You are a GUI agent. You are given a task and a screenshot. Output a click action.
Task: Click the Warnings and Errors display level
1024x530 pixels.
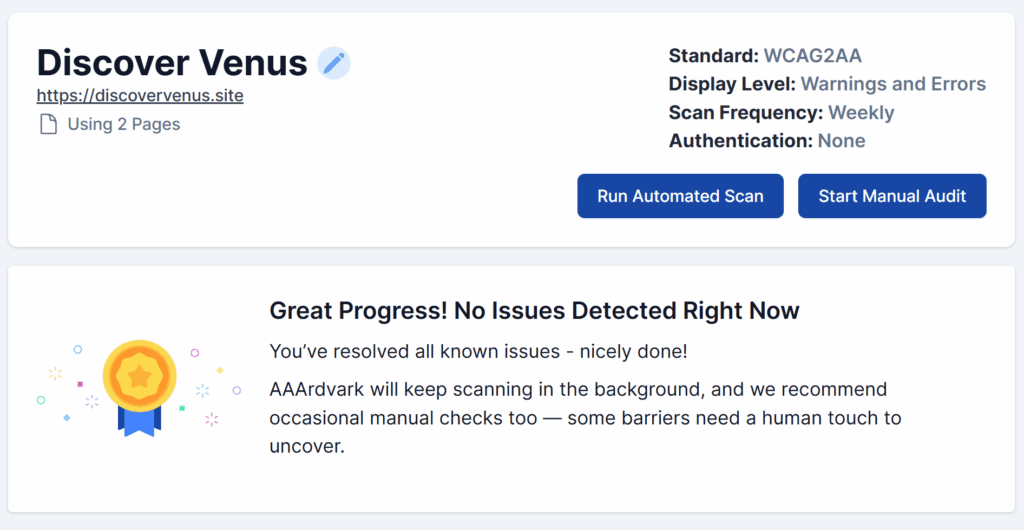893,84
